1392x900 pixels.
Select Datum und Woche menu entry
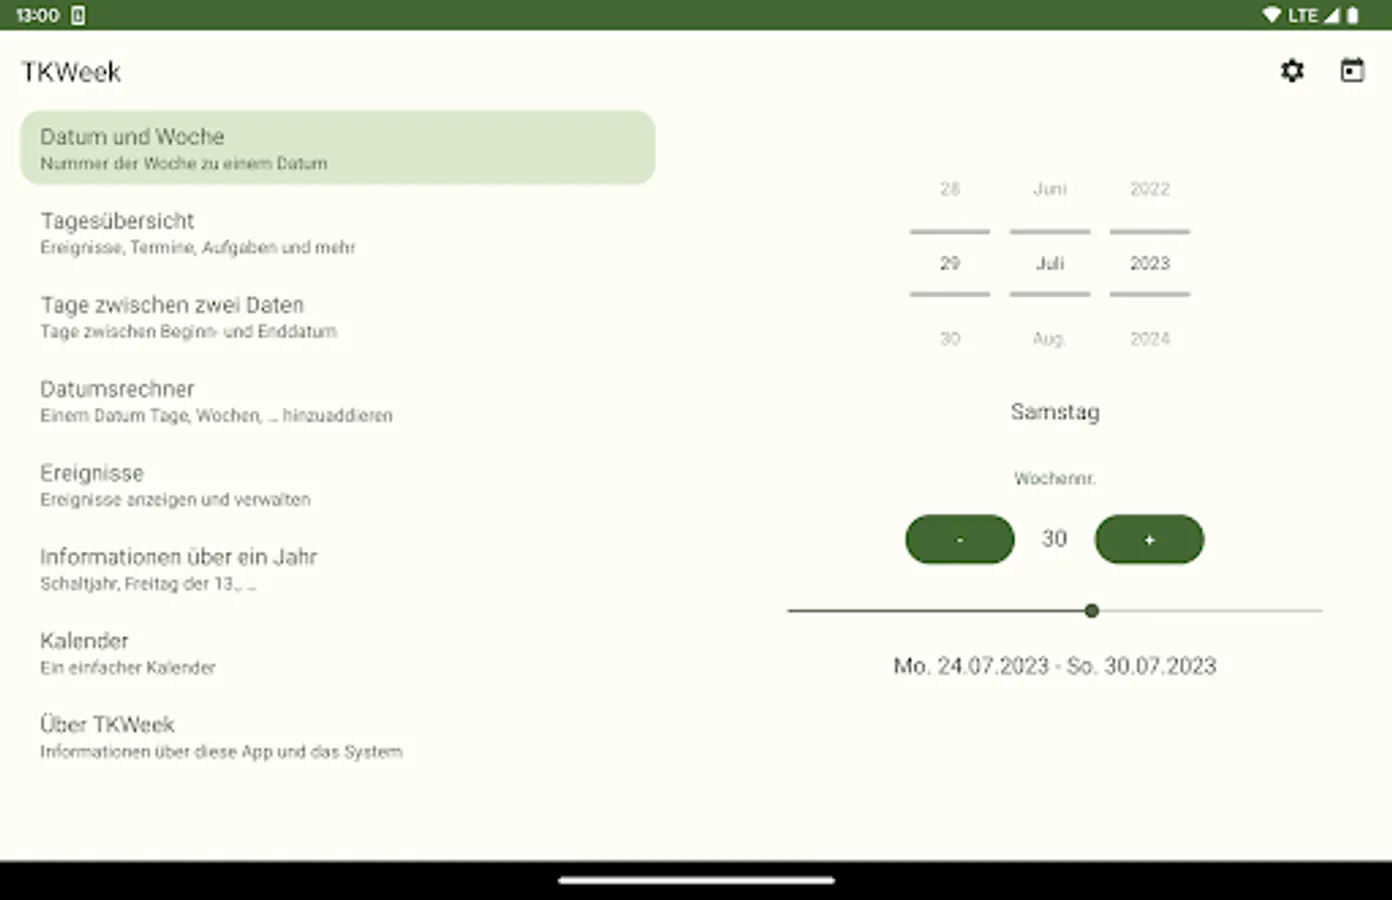tap(338, 147)
